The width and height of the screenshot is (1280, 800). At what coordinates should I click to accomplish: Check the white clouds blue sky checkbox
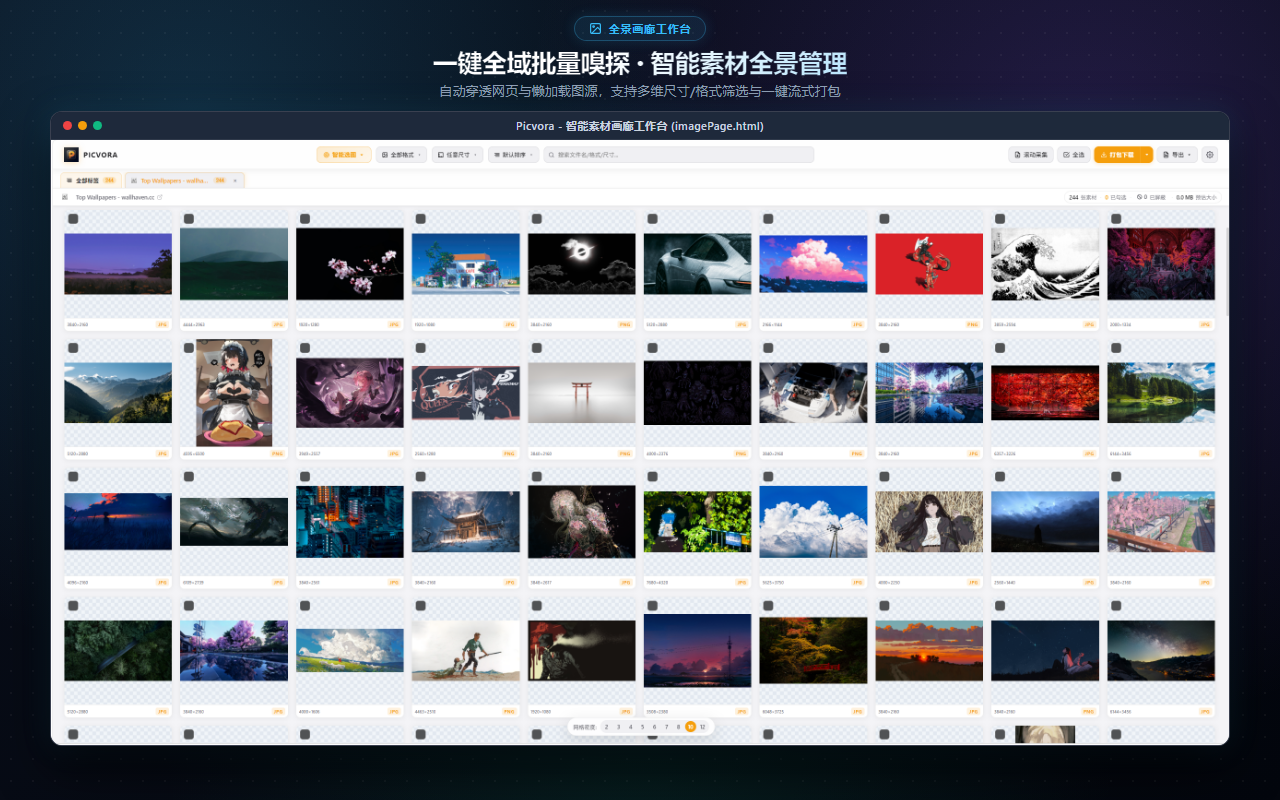point(769,477)
